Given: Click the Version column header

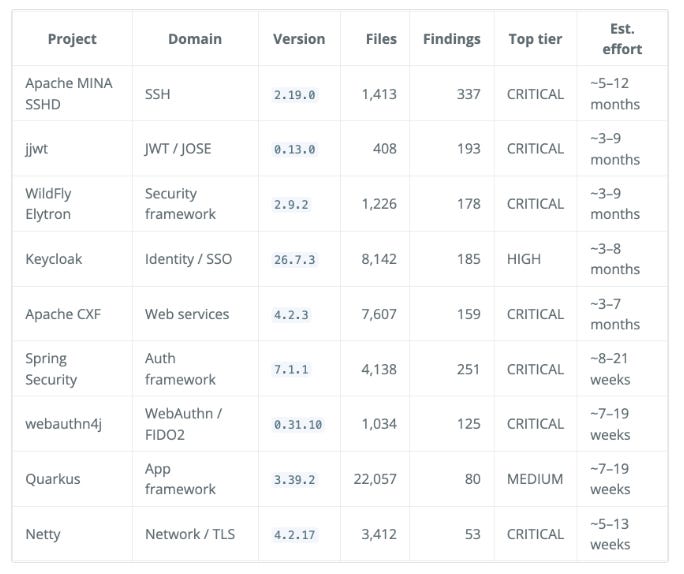Looking at the screenshot, I should pyautogui.click(x=299, y=39).
